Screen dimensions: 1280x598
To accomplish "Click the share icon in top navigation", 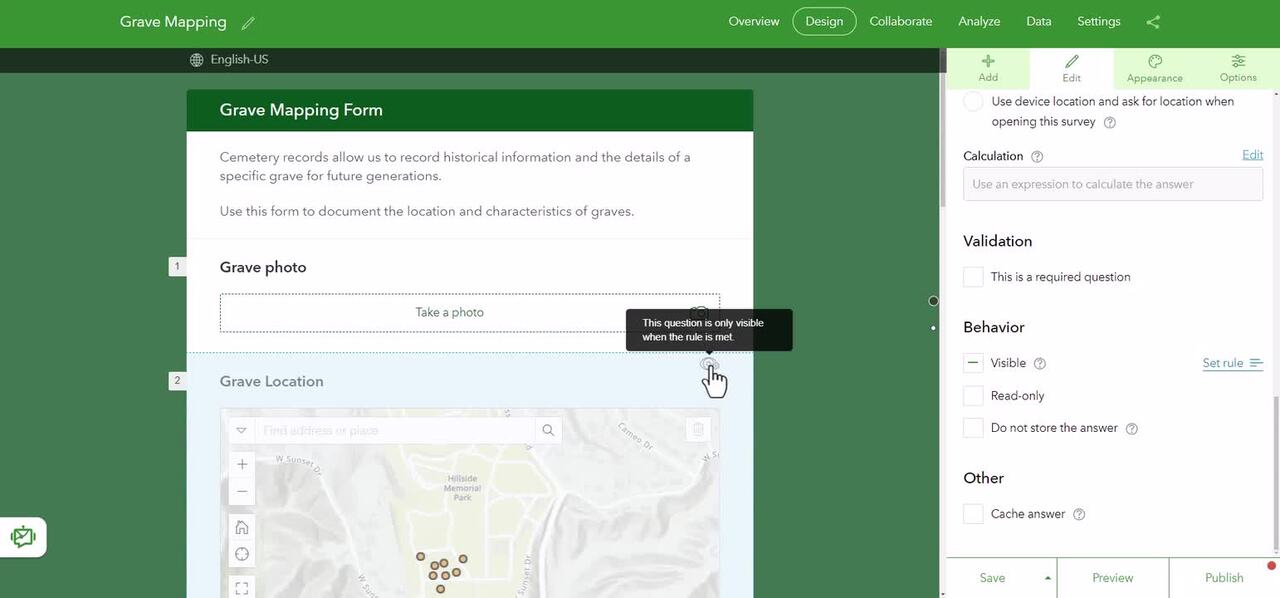I will click(x=1153, y=22).
